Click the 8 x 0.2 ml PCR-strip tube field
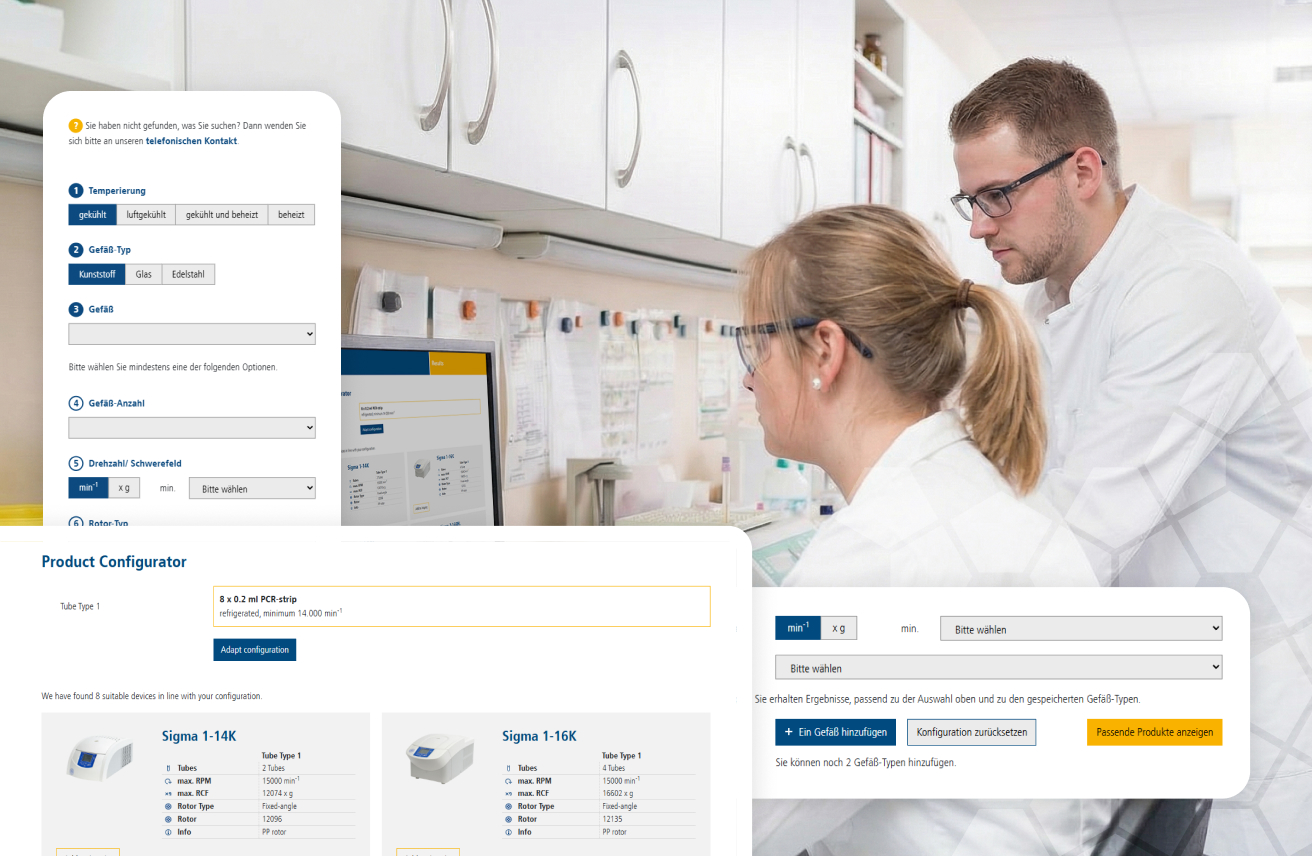Image resolution: width=1312 pixels, height=856 pixels. 460,605
